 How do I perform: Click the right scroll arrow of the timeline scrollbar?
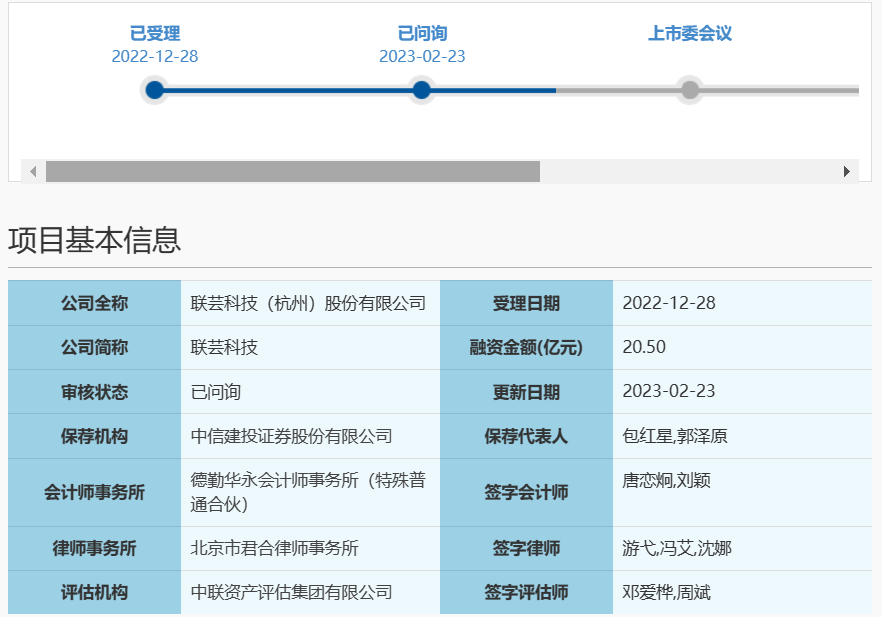coord(847,172)
